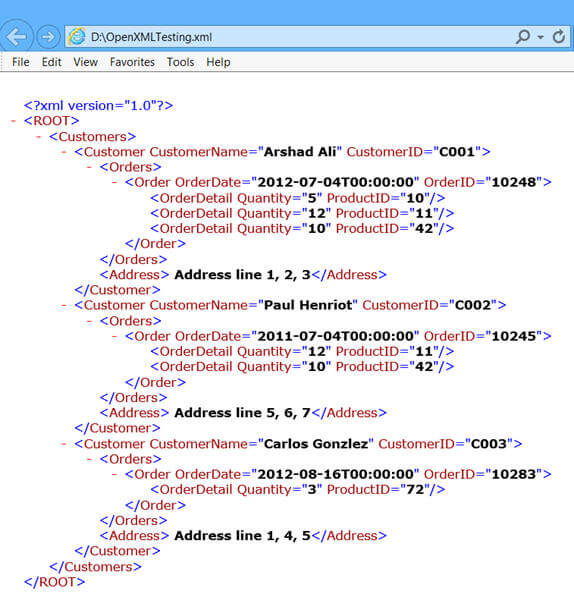Click the D:\OpenXMLTesting.xml address field
The width and height of the screenshot is (574, 594).
point(317,37)
